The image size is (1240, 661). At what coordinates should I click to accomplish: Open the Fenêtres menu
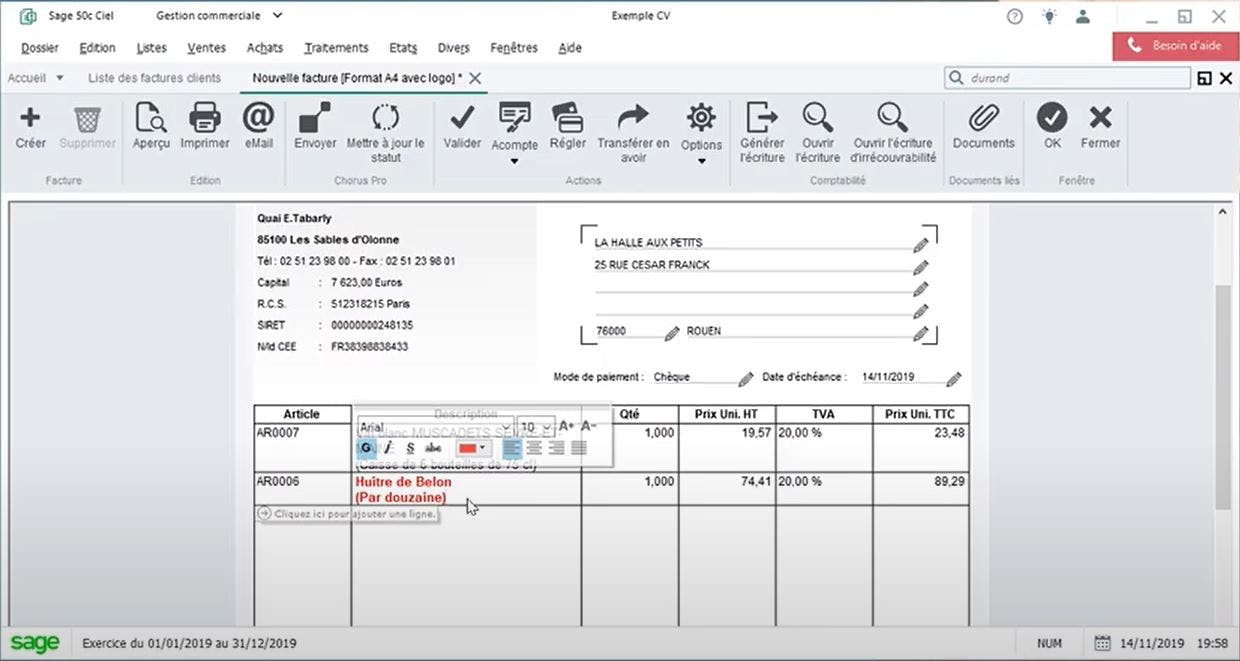point(514,48)
